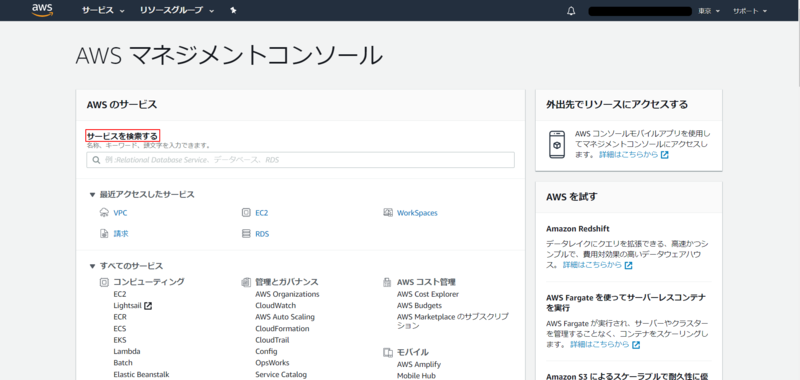800x380 pixels.
Task: Click external link icon next to Lightsail
Action: (148, 306)
